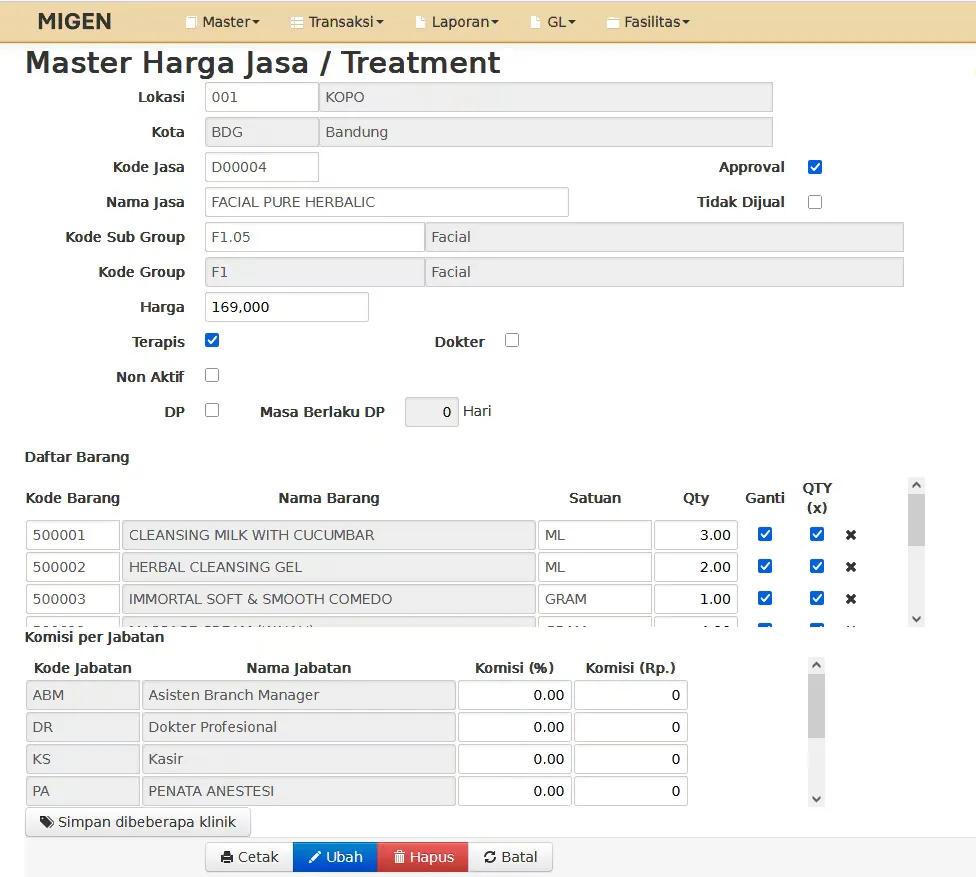This screenshot has width=976, height=877.
Task: Click the Lokasi code field
Action: click(x=261, y=97)
